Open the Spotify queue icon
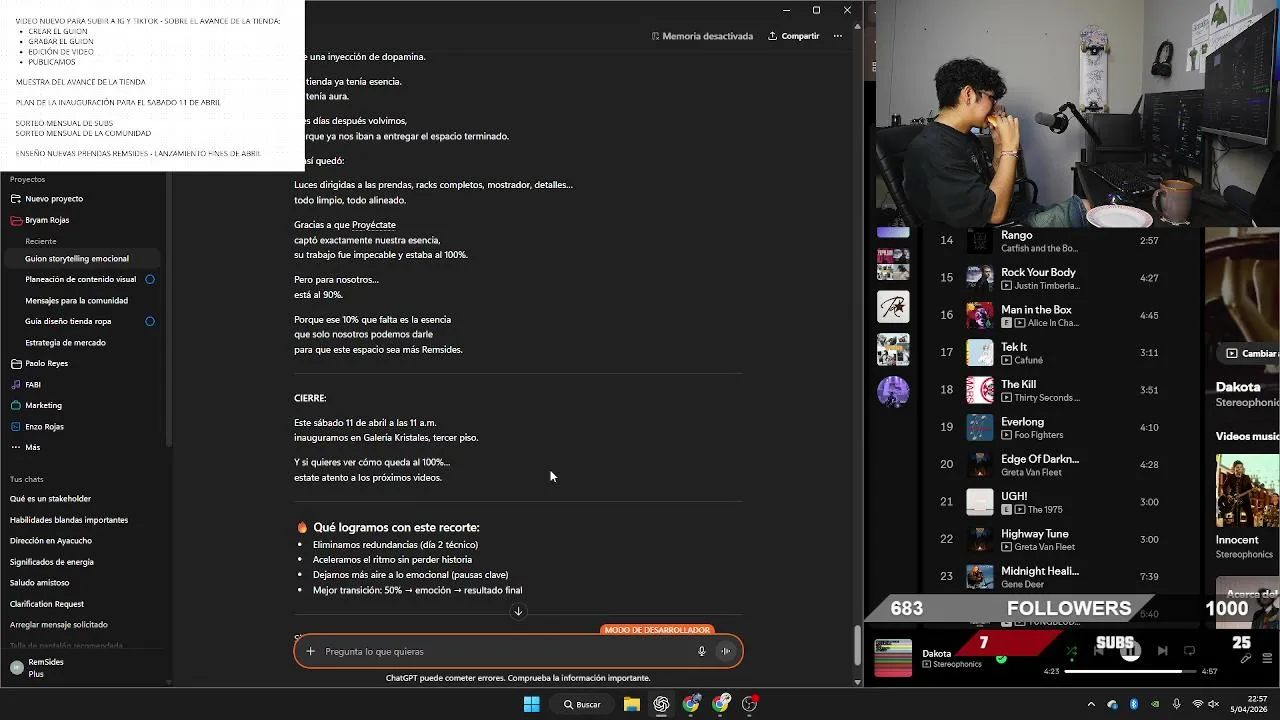1280x720 pixels. (x=1267, y=658)
